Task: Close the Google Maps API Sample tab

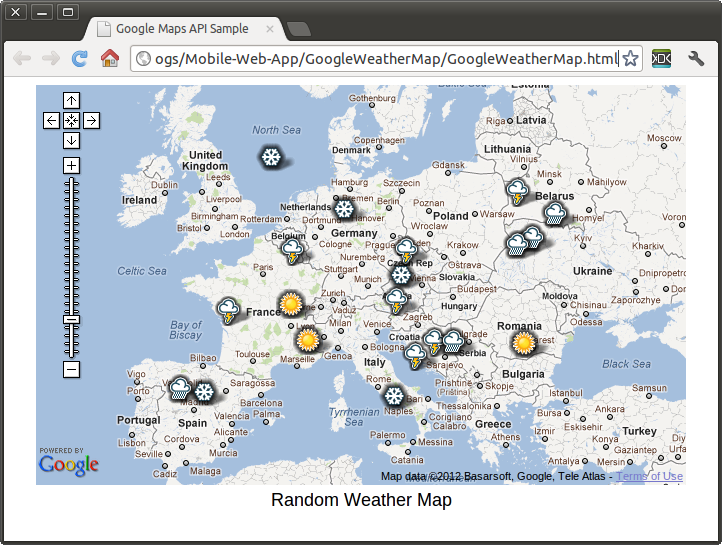Action: coord(270,29)
